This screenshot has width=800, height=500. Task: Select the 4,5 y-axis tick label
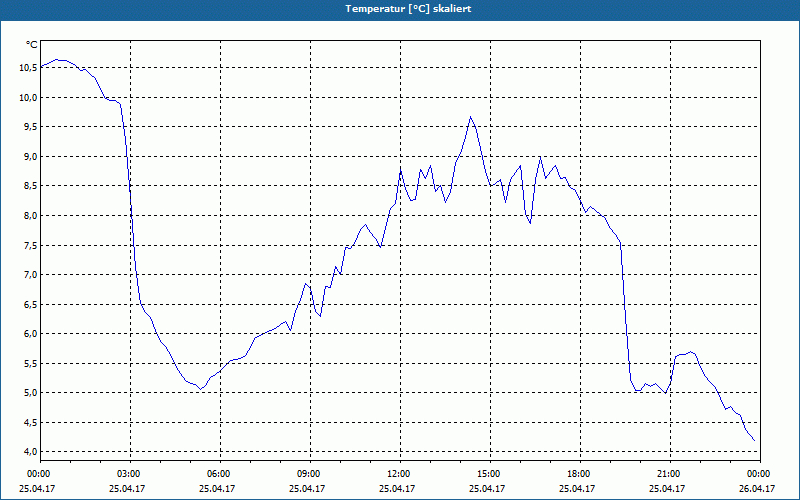(31, 422)
